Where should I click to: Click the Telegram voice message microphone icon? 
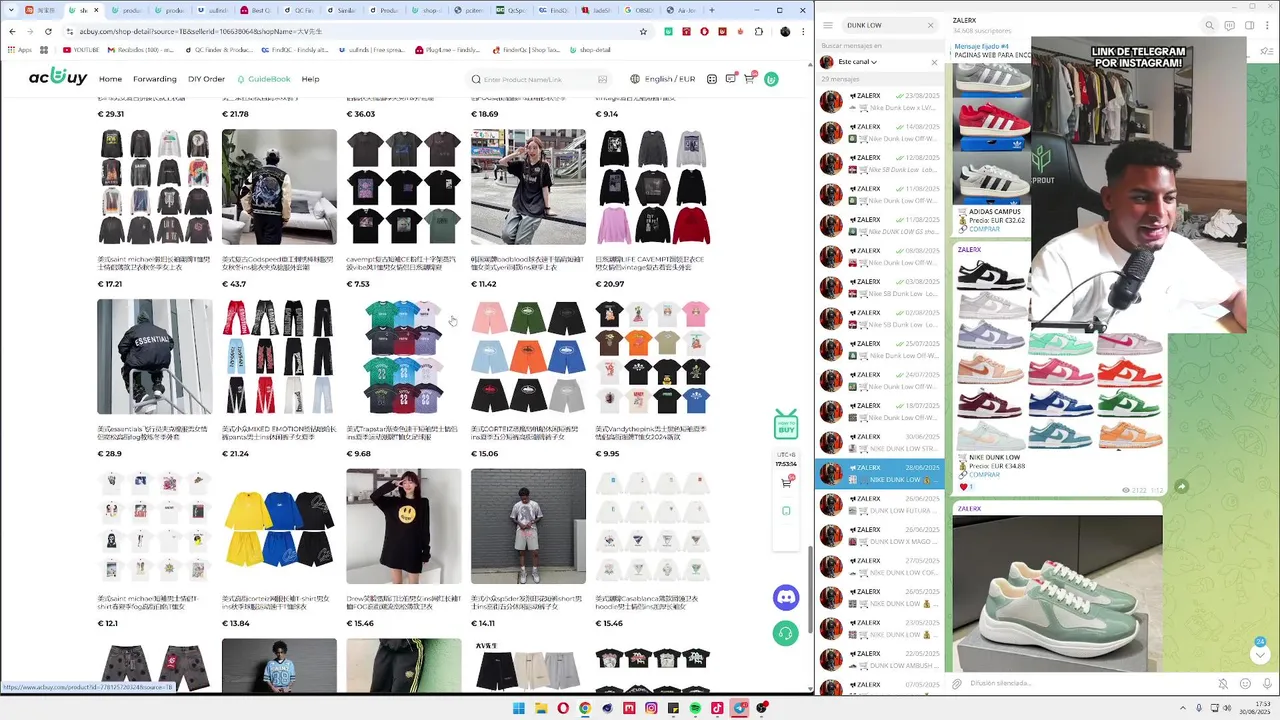pos(1266,684)
